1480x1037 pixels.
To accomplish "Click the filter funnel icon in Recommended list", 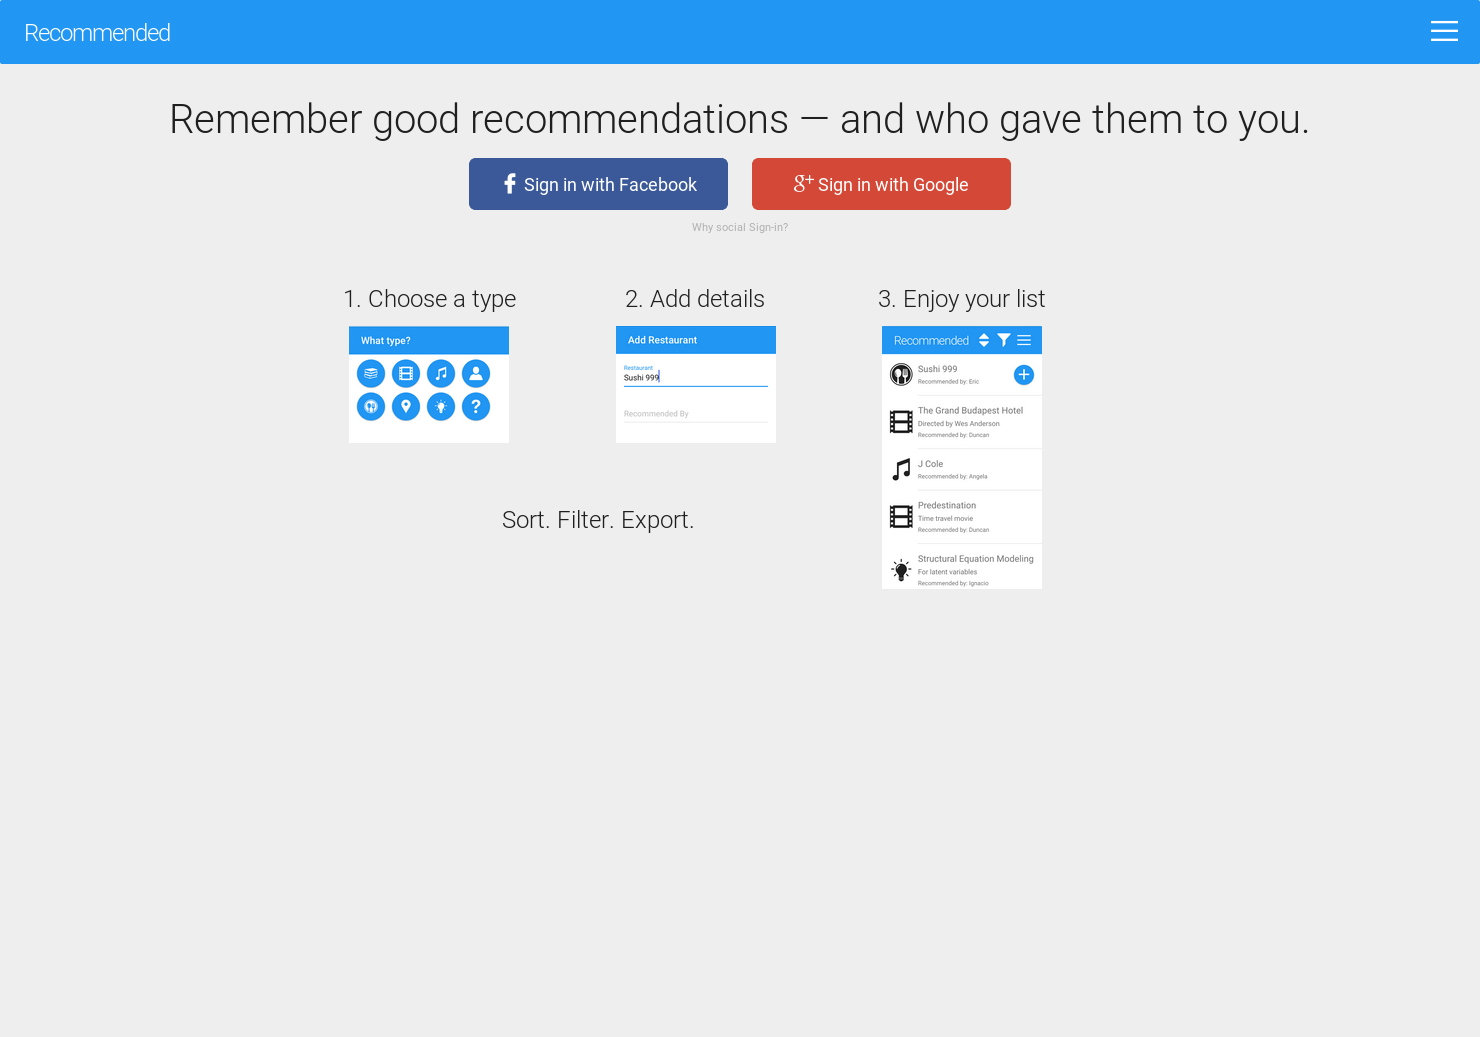I will pyautogui.click(x=1004, y=340).
